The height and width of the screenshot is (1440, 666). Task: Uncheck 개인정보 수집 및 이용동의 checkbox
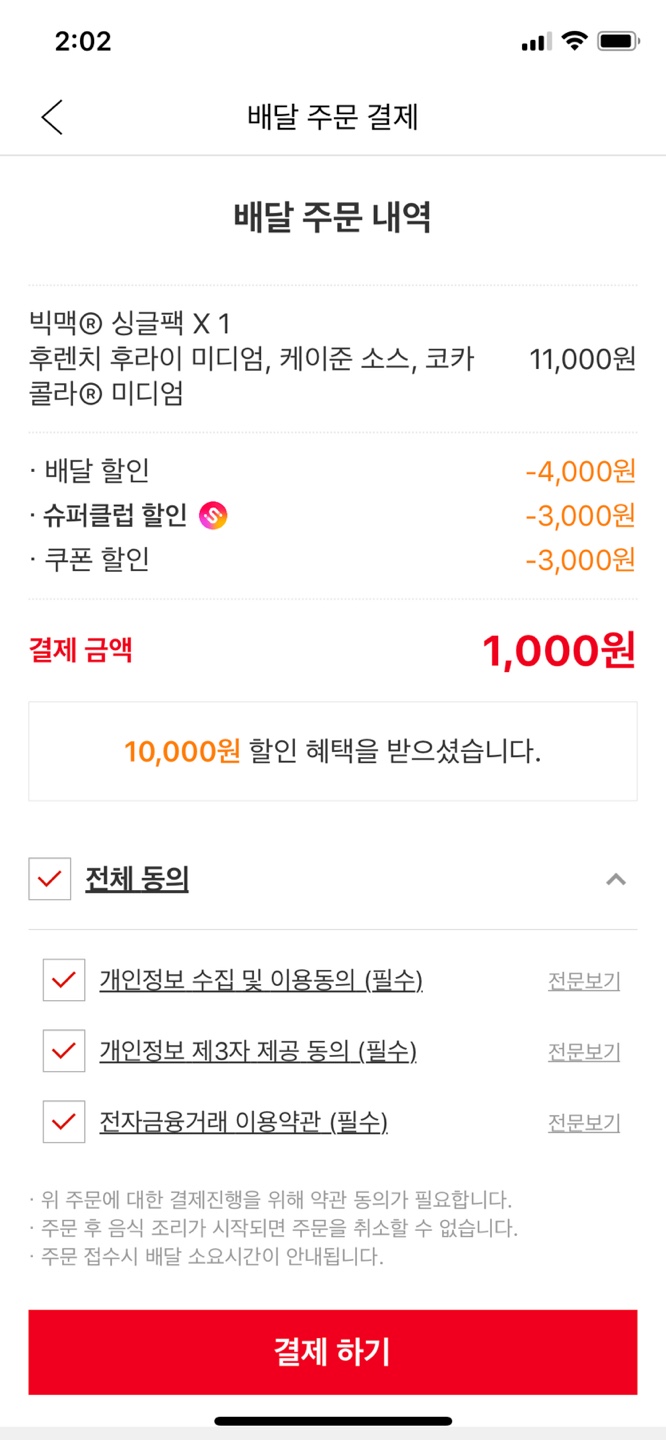pyautogui.click(x=64, y=981)
